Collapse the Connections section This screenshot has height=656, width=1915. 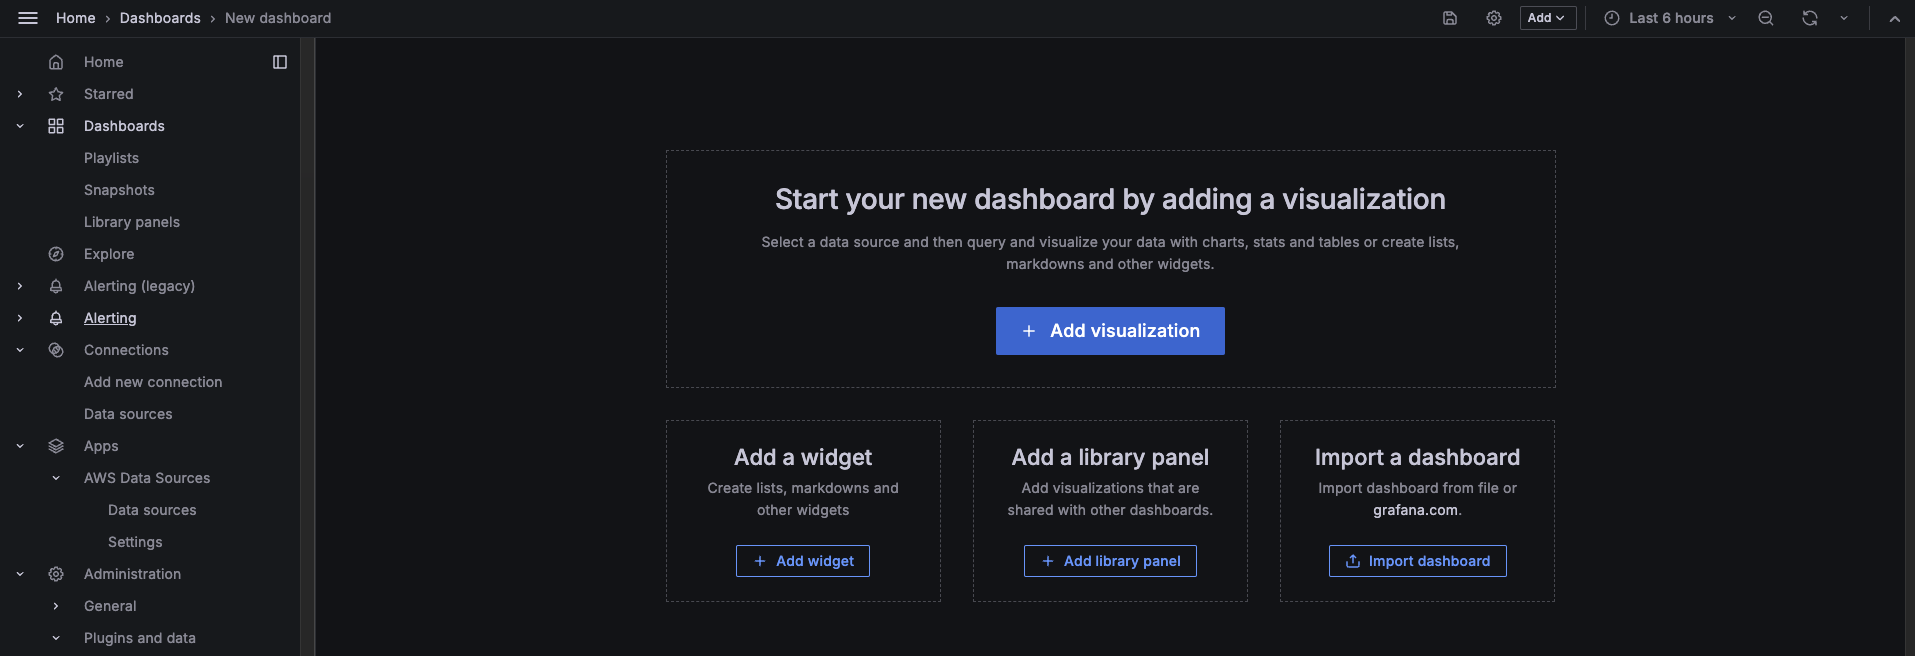tap(20, 350)
